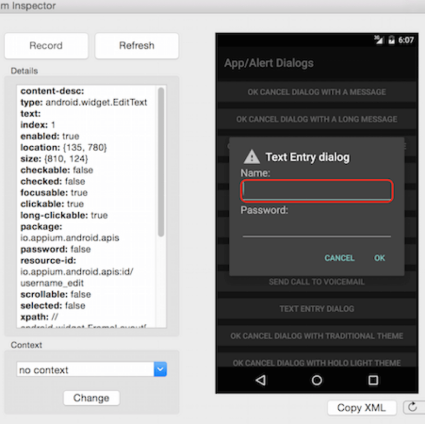Click the 'Details' section label
Viewport: 425px width, 424px height.
click(24, 71)
